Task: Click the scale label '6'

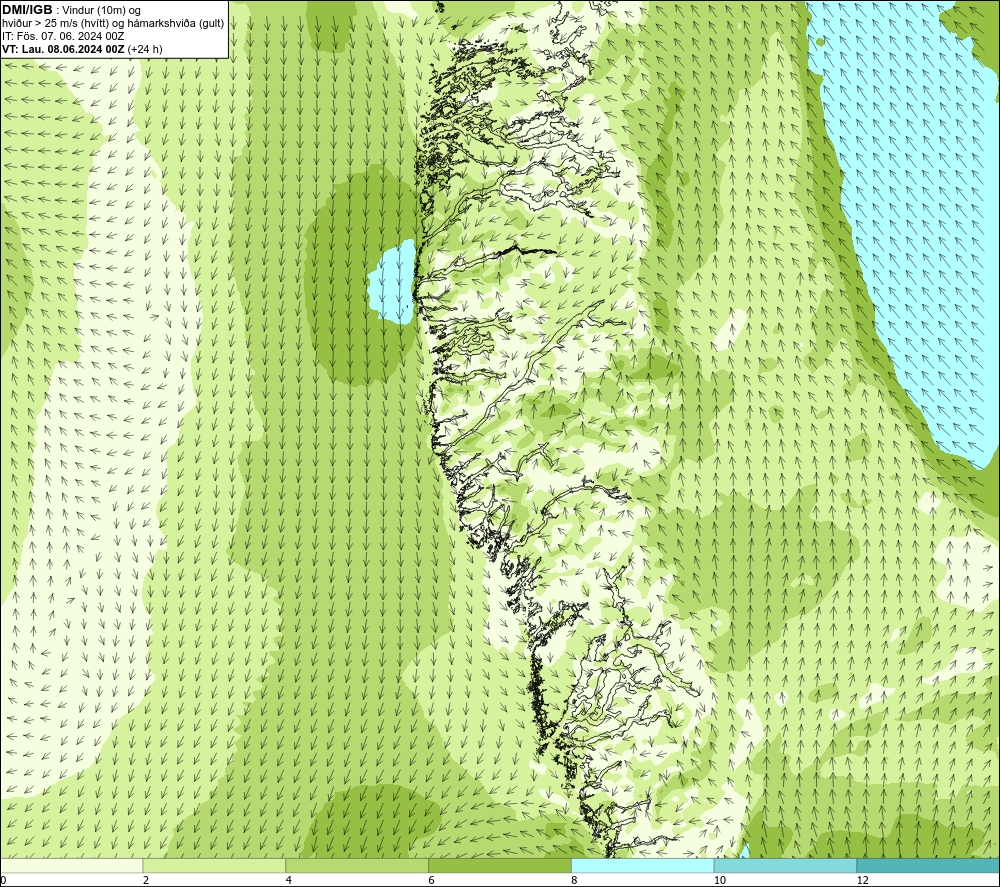Action: [x=432, y=881]
